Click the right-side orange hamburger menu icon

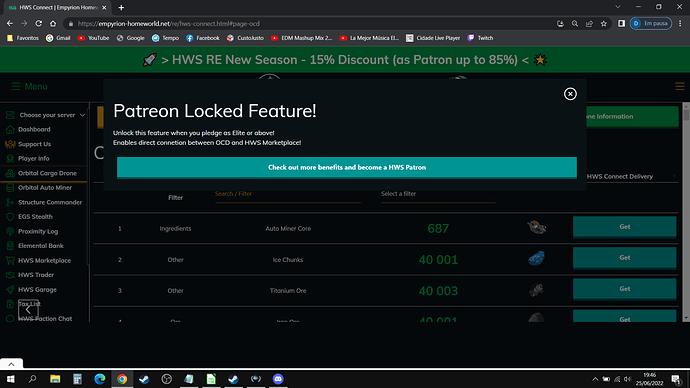[679, 86]
